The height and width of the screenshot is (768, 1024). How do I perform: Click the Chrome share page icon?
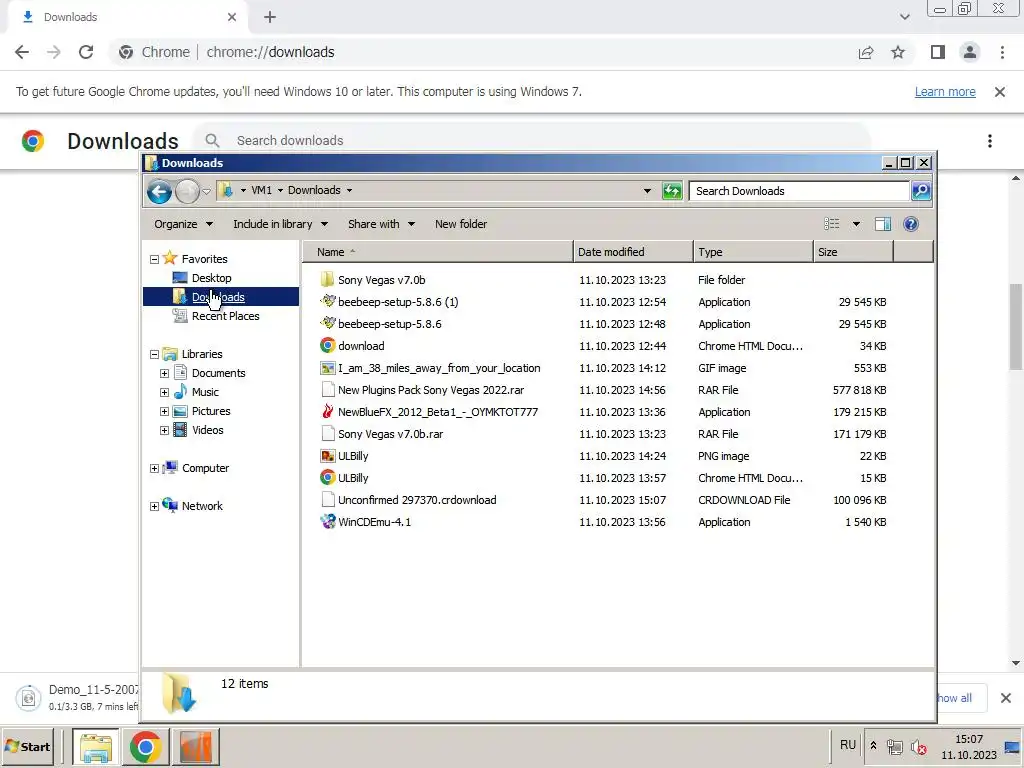tap(866, 52)
